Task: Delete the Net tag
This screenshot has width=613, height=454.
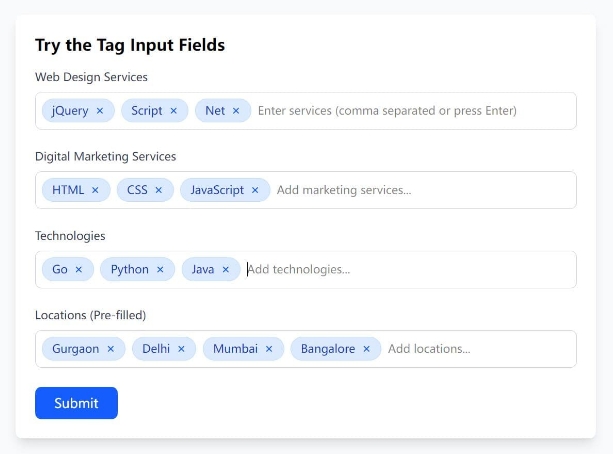Action: (x=236, y=111)
